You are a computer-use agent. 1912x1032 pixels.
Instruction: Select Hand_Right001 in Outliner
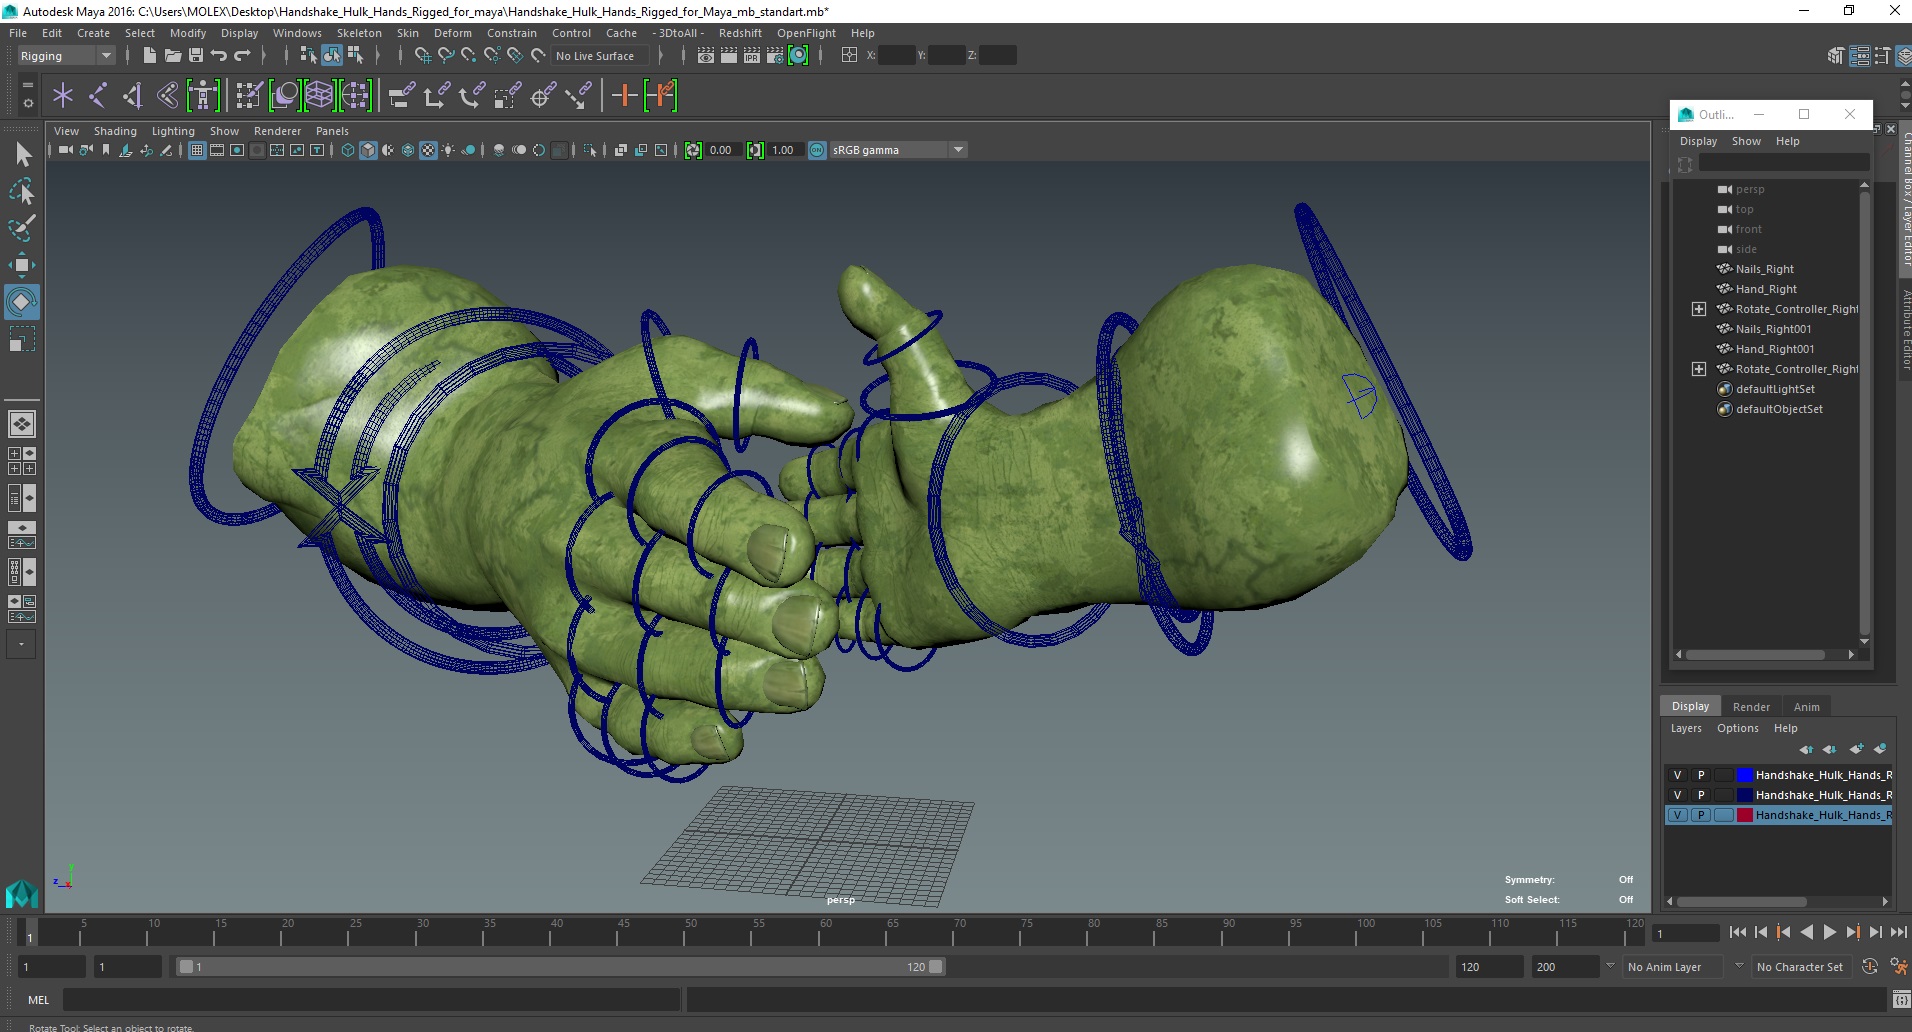point(1774,349)
